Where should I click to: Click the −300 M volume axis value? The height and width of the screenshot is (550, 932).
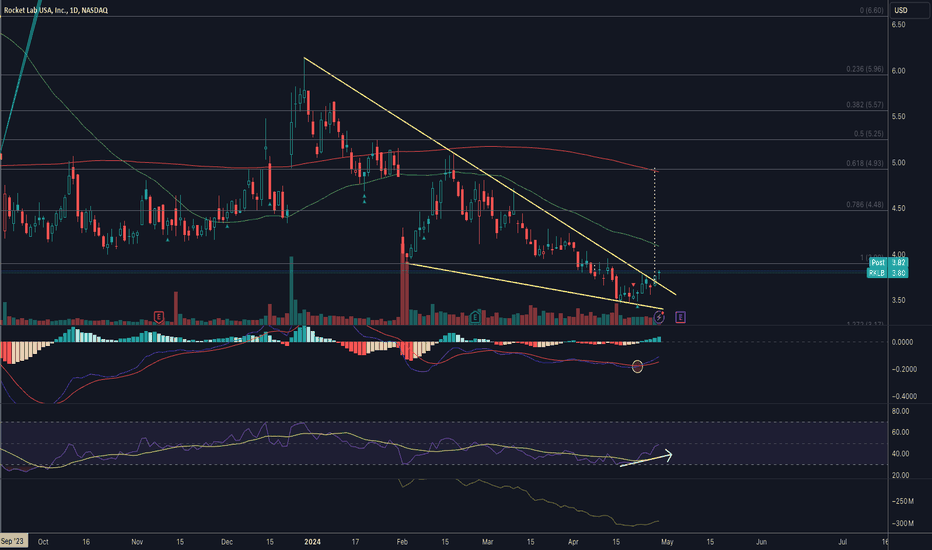coord(902,523)
